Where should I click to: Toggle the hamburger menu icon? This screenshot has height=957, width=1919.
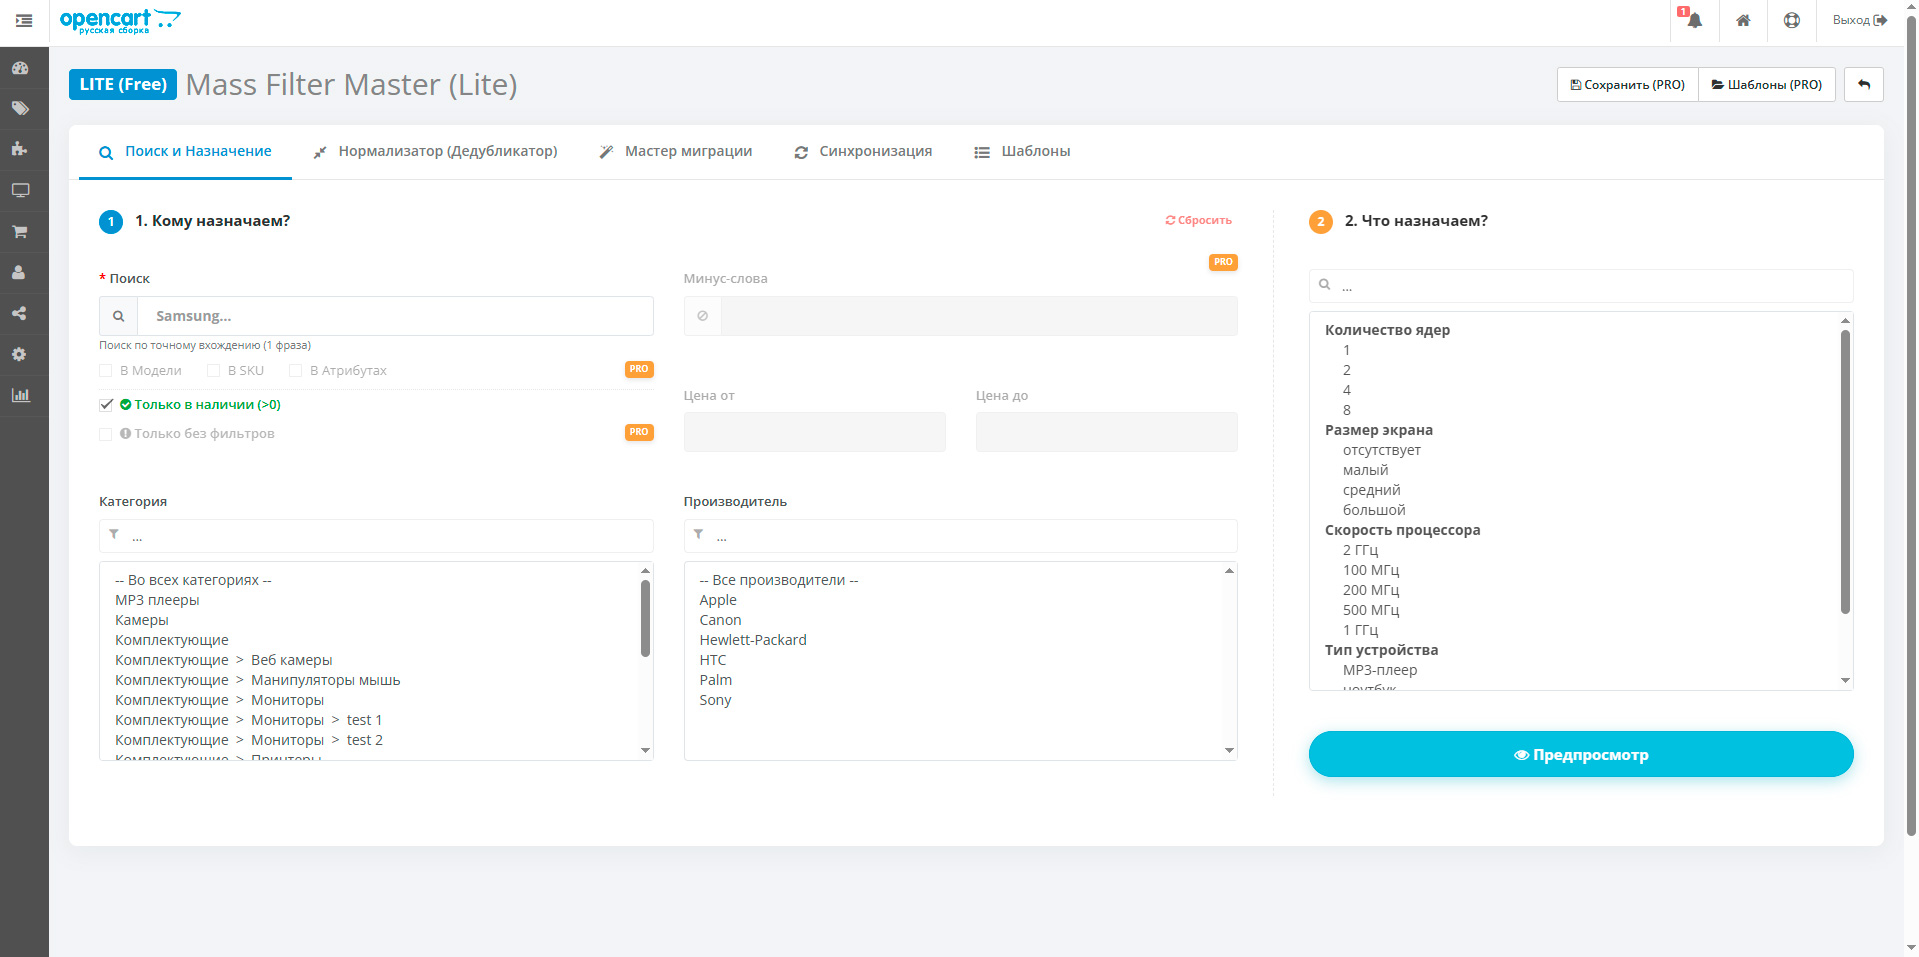24,21
